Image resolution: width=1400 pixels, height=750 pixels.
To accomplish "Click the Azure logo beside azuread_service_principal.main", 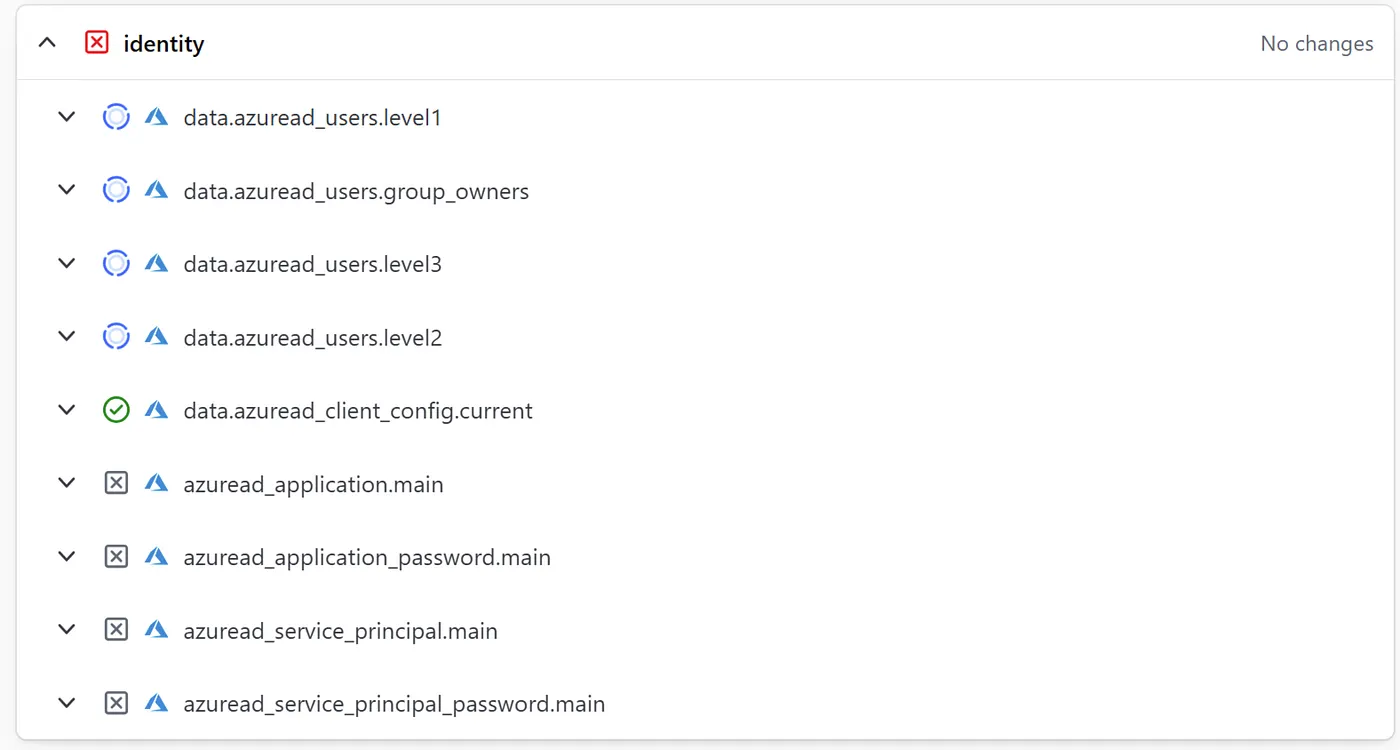I will pos(156,630).
